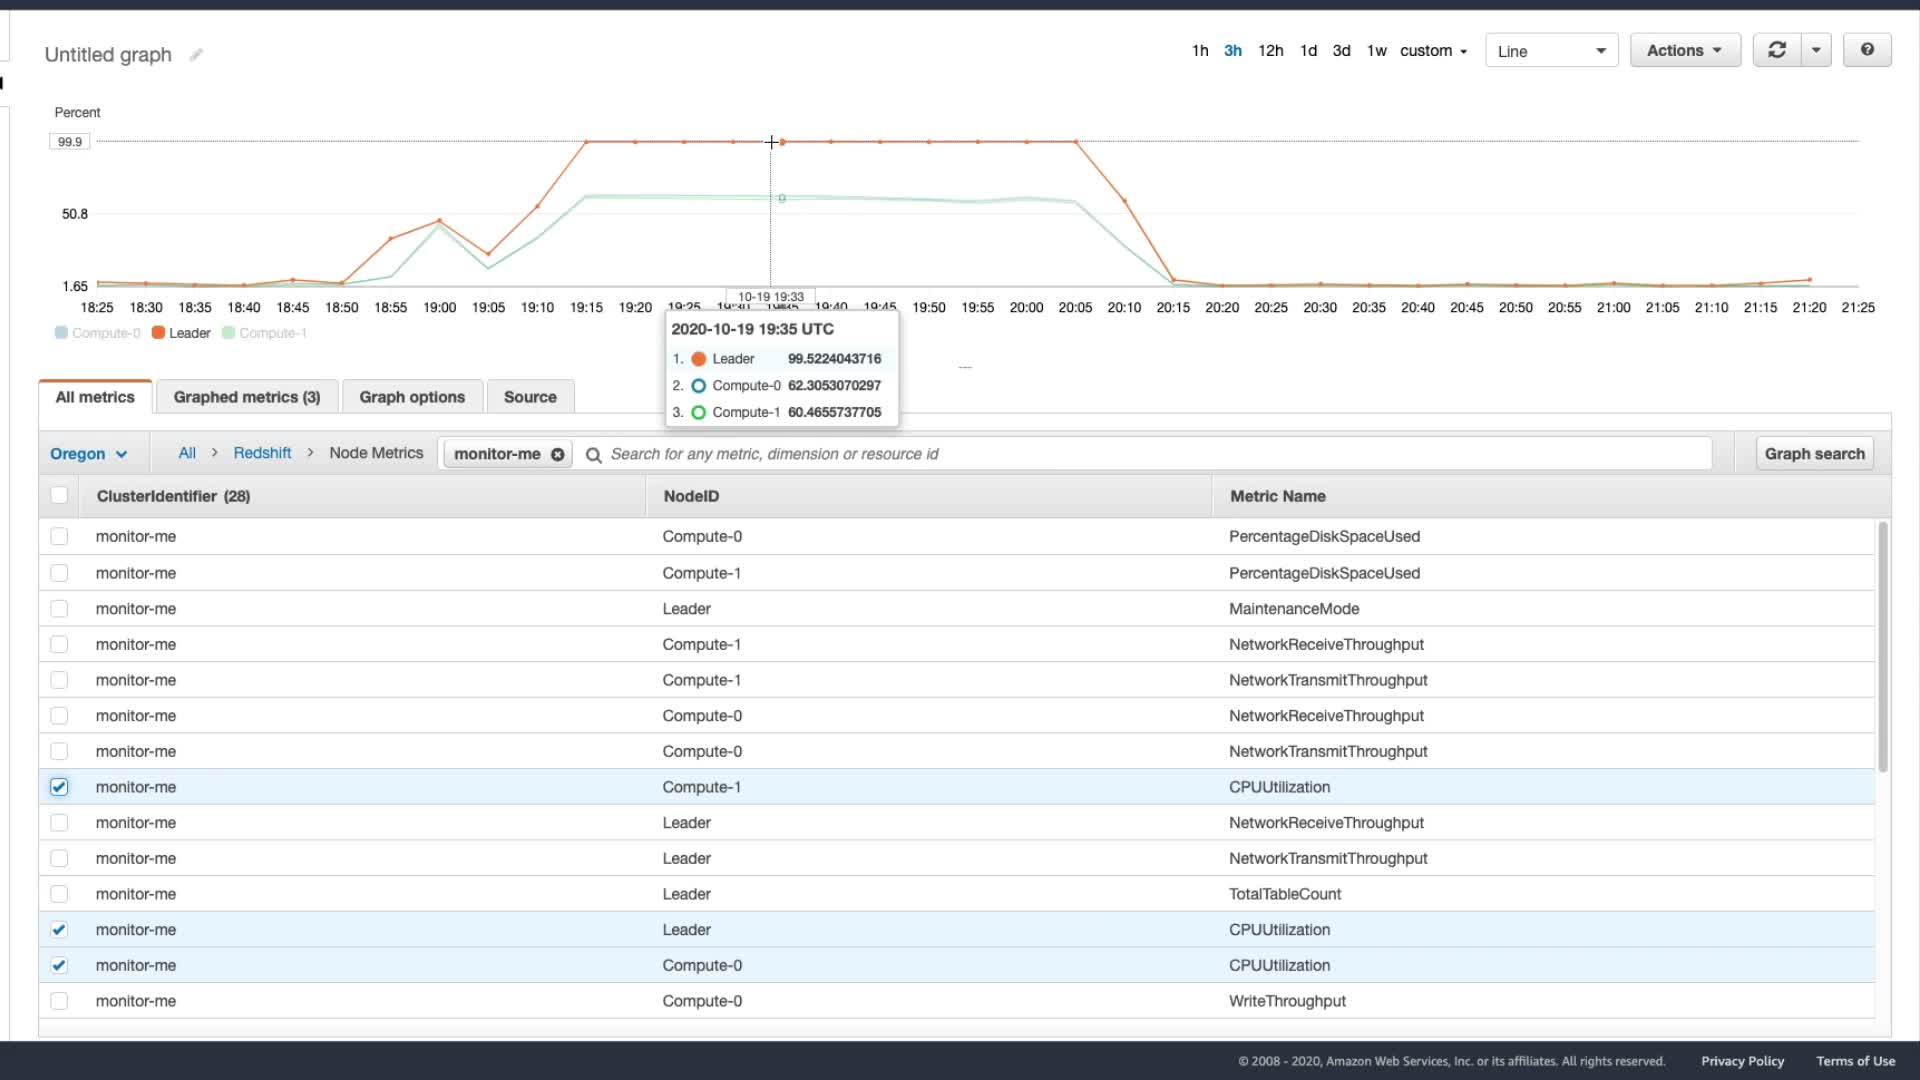Click the pencil icon to rename graph
Image resolution: width=1920 pixels, height=1080 pixels.
tap(196, 55)
